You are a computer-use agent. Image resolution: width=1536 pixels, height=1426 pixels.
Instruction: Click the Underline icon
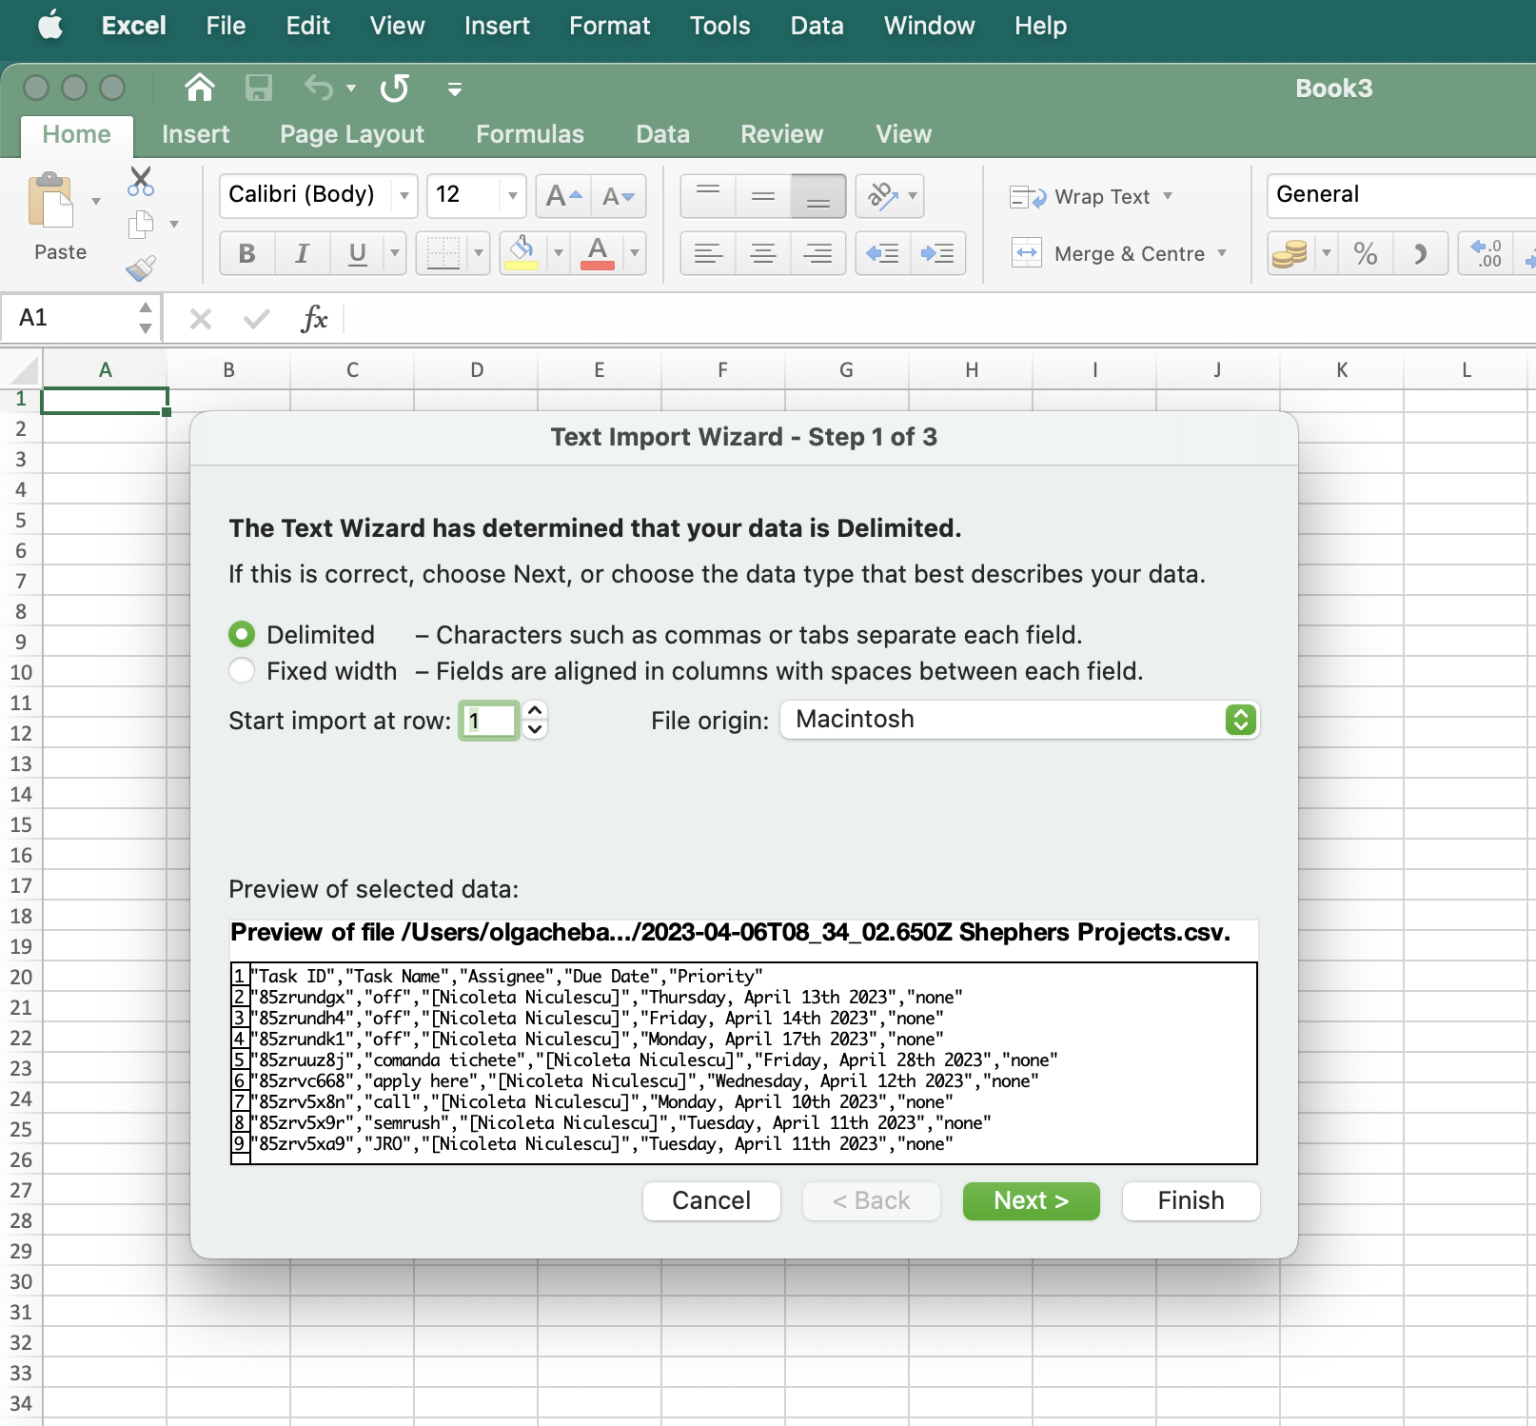(356, 253)
